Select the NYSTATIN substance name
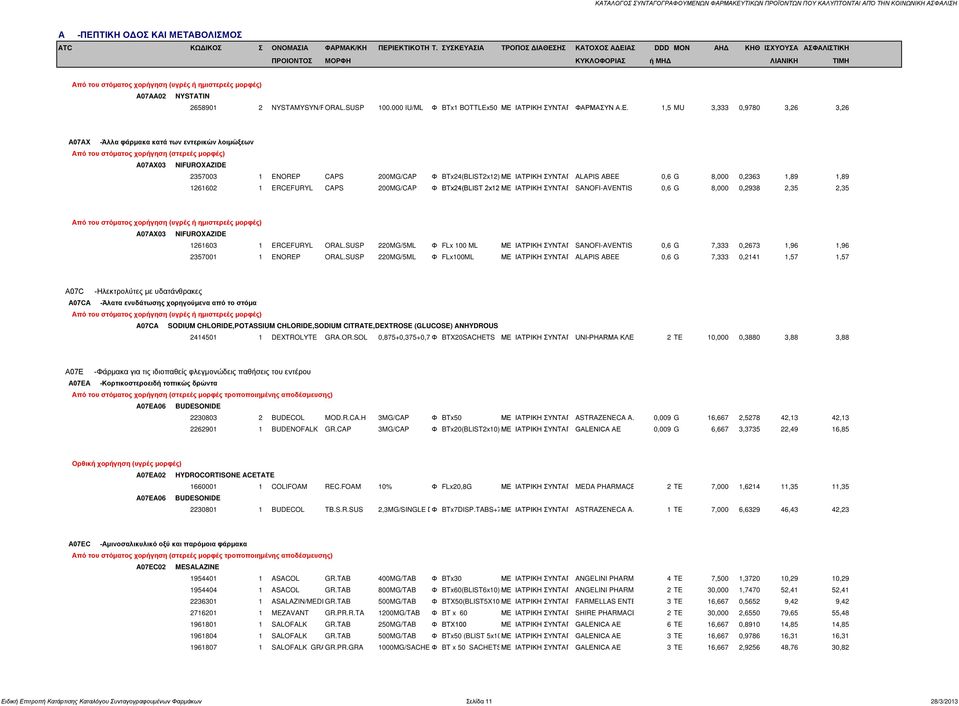Viewport: 959px width, 706px height. coord(192,96)
